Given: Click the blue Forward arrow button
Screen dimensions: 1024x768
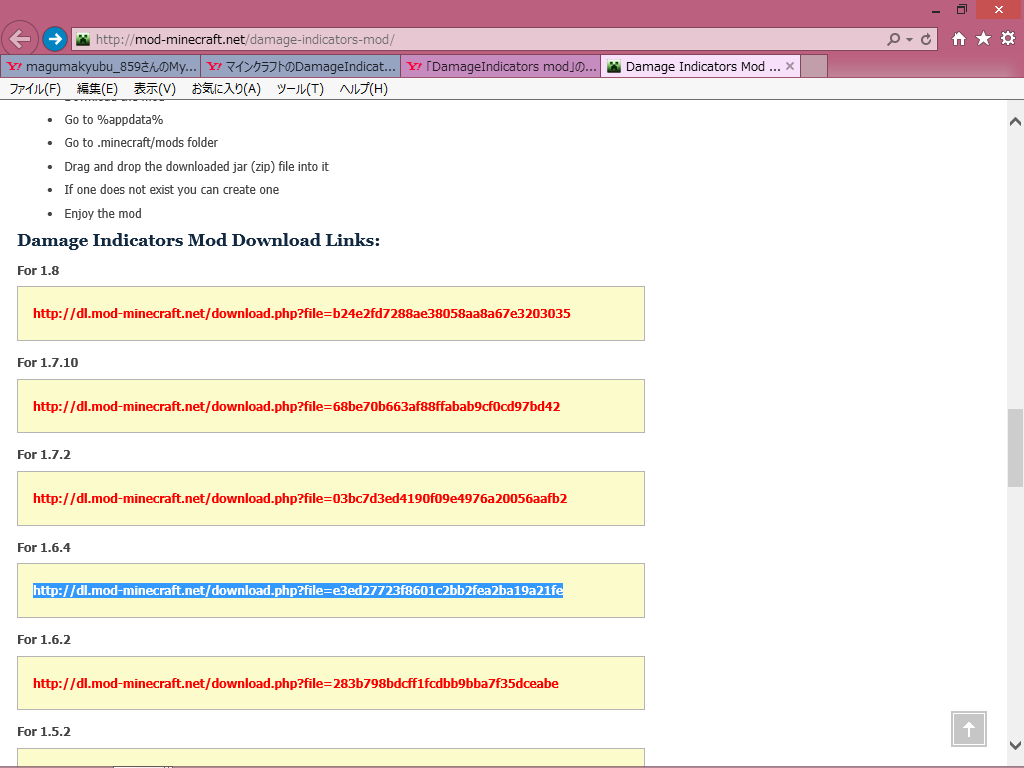Looking at the screenshot, I should point(55,39).
